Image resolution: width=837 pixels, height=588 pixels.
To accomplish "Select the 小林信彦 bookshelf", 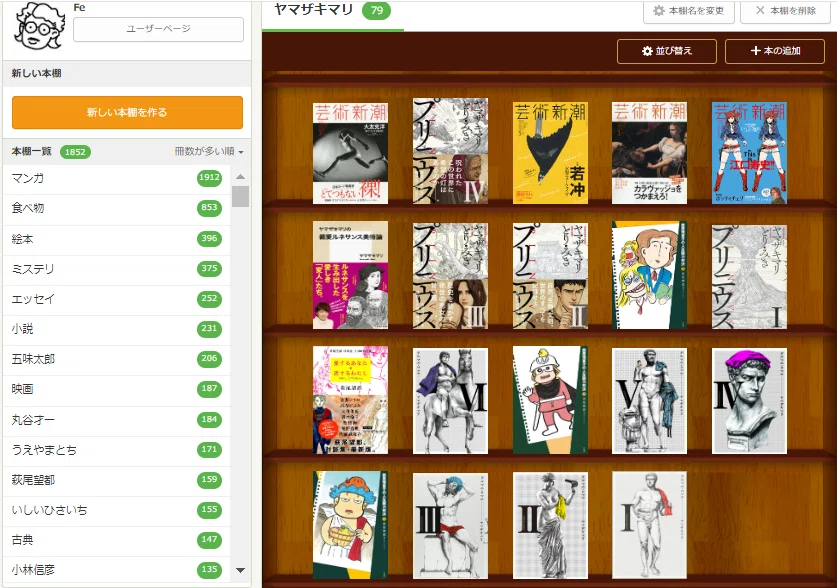I will pyautogui.click(x=117, y=570).
